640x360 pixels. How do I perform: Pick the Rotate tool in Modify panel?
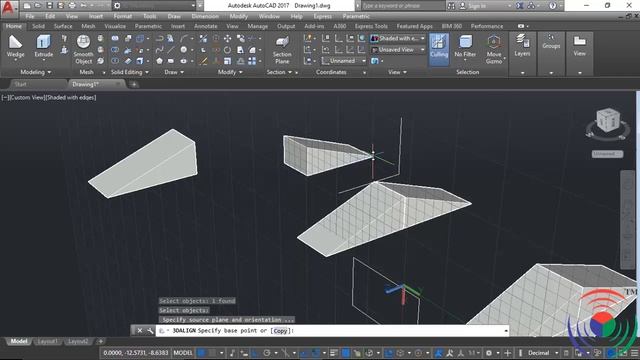[x=227, y=50]
